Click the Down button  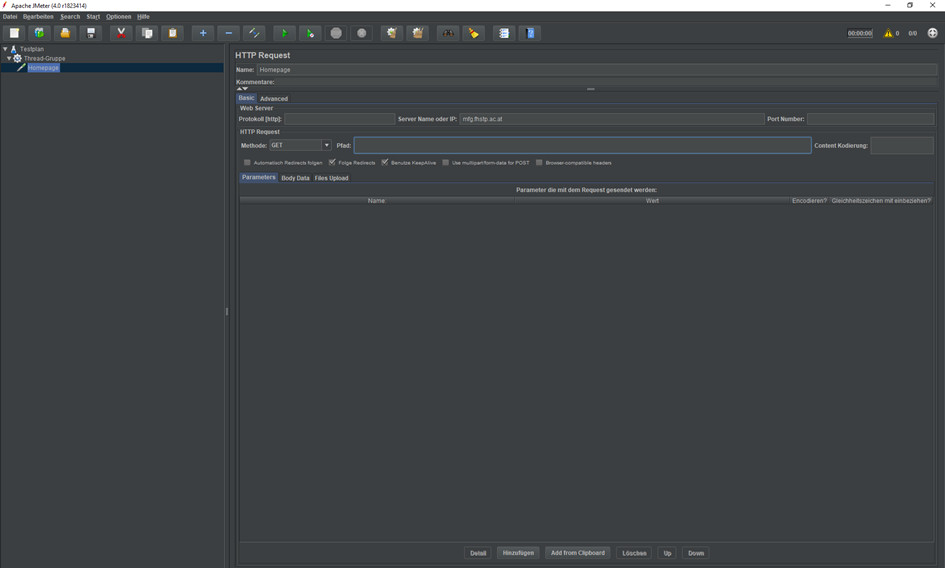coord(696,553)
